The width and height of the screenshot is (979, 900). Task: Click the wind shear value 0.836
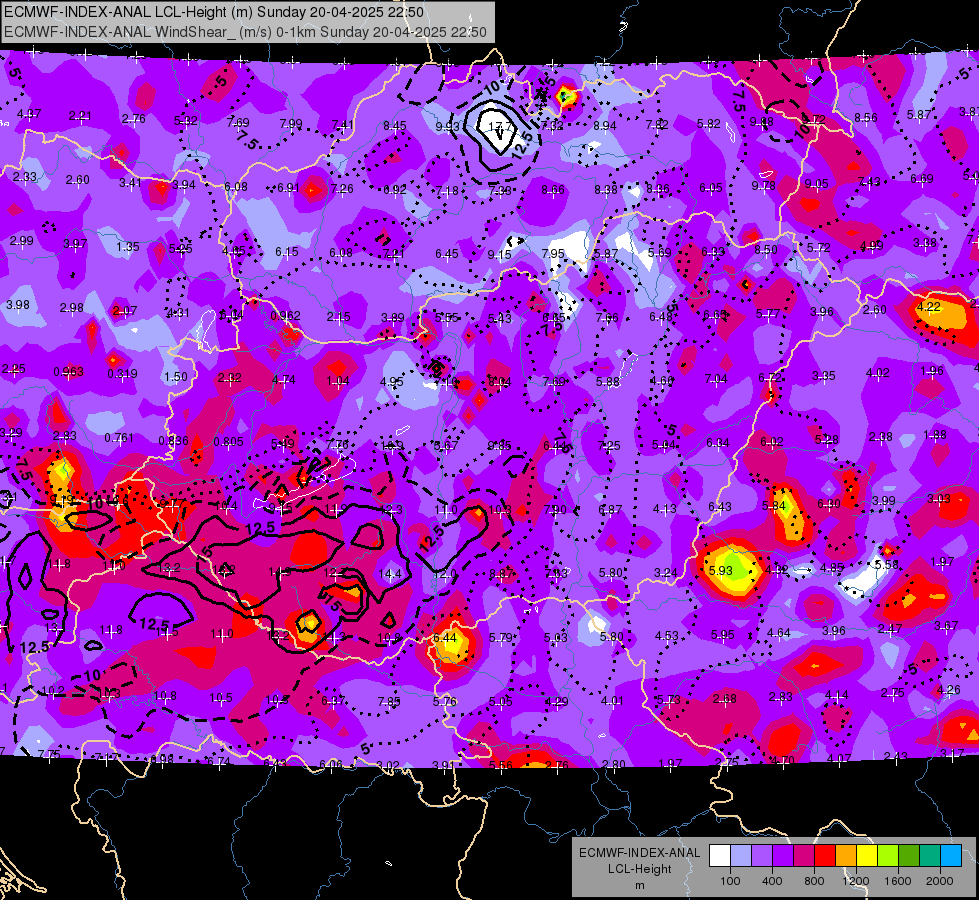click(173, 440)
